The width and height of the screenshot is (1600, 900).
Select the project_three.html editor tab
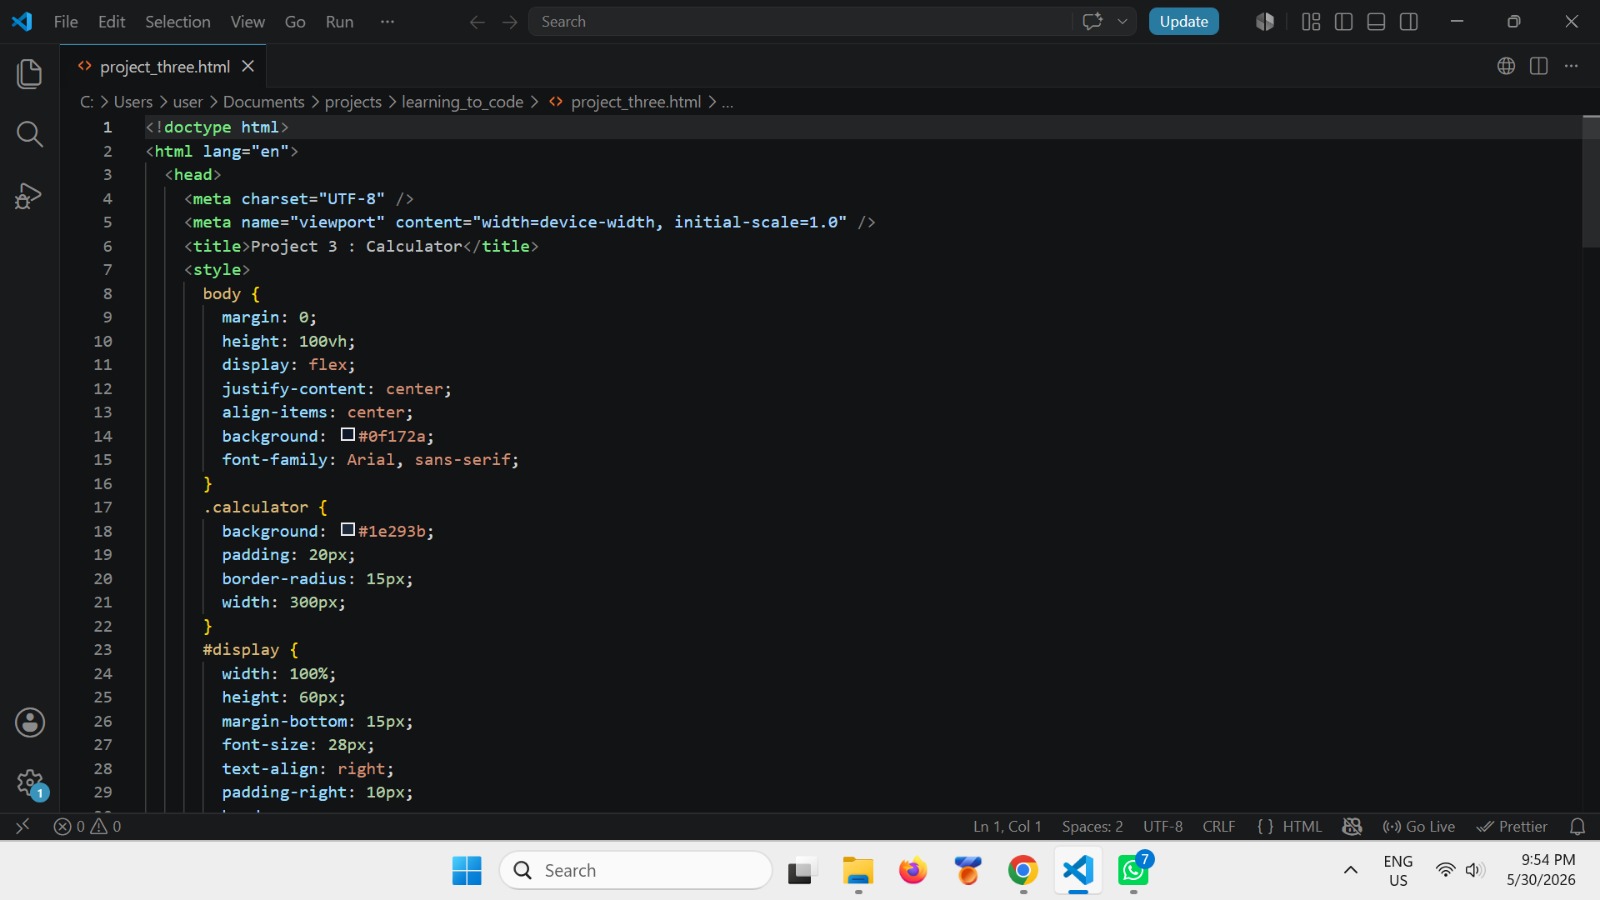(x=165, y=67)
